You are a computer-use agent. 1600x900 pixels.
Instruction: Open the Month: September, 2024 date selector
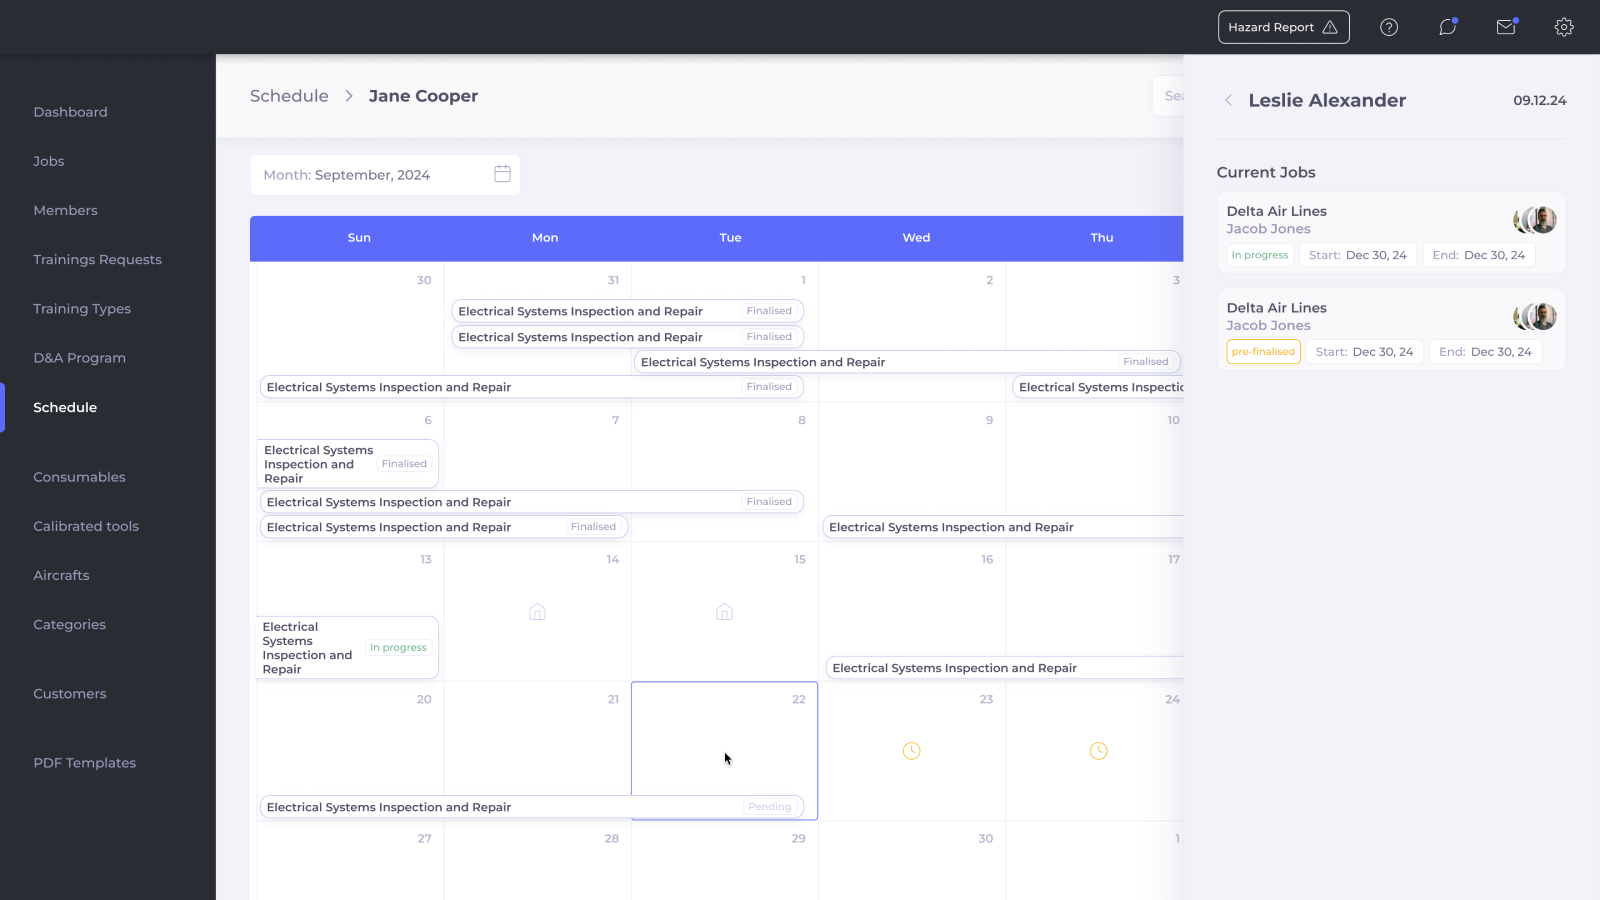(385, 175)
